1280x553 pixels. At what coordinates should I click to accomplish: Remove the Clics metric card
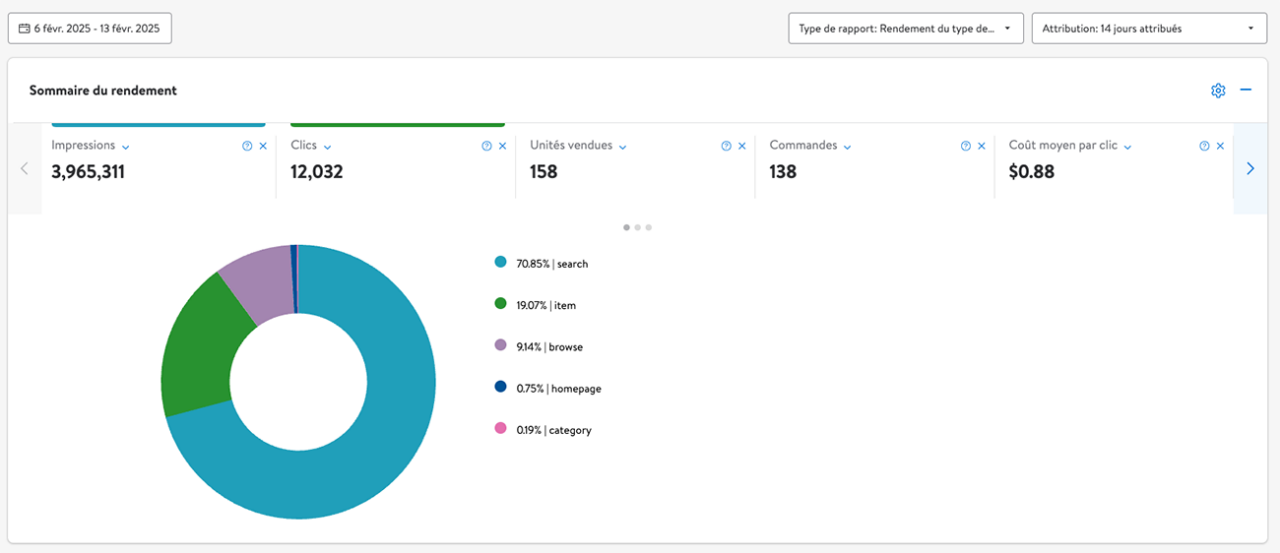(502, 146)
